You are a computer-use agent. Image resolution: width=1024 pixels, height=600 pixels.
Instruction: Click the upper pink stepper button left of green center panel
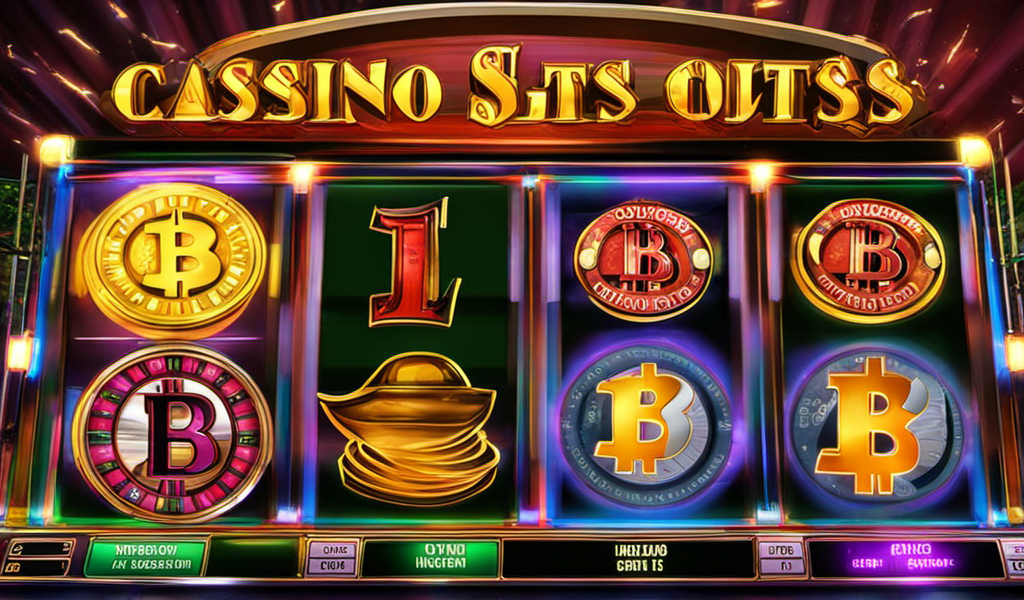coord(332,550)
